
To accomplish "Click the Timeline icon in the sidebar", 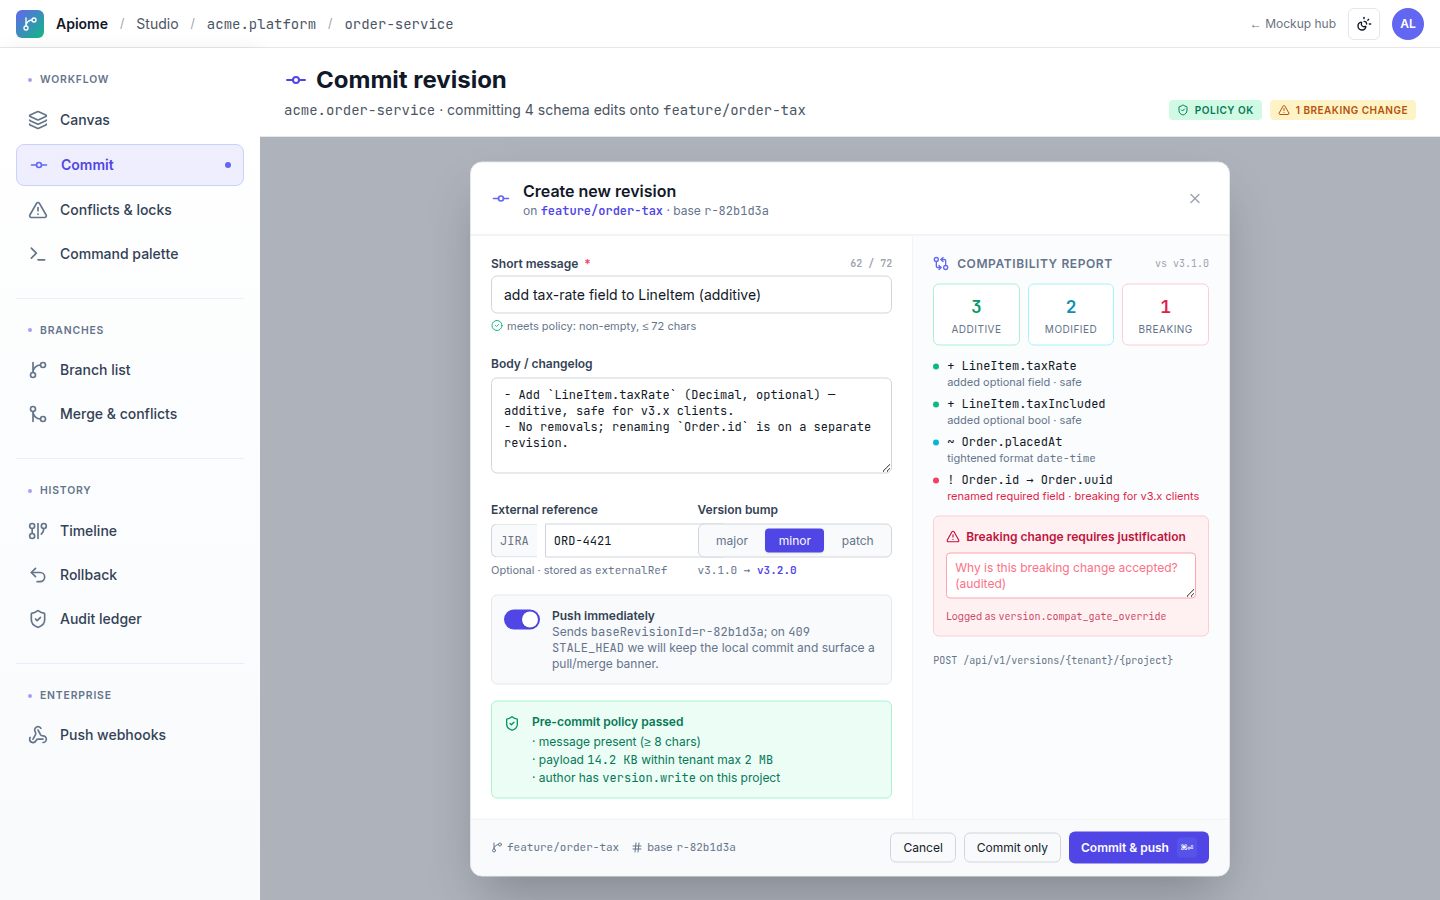I will coord(38,531).
